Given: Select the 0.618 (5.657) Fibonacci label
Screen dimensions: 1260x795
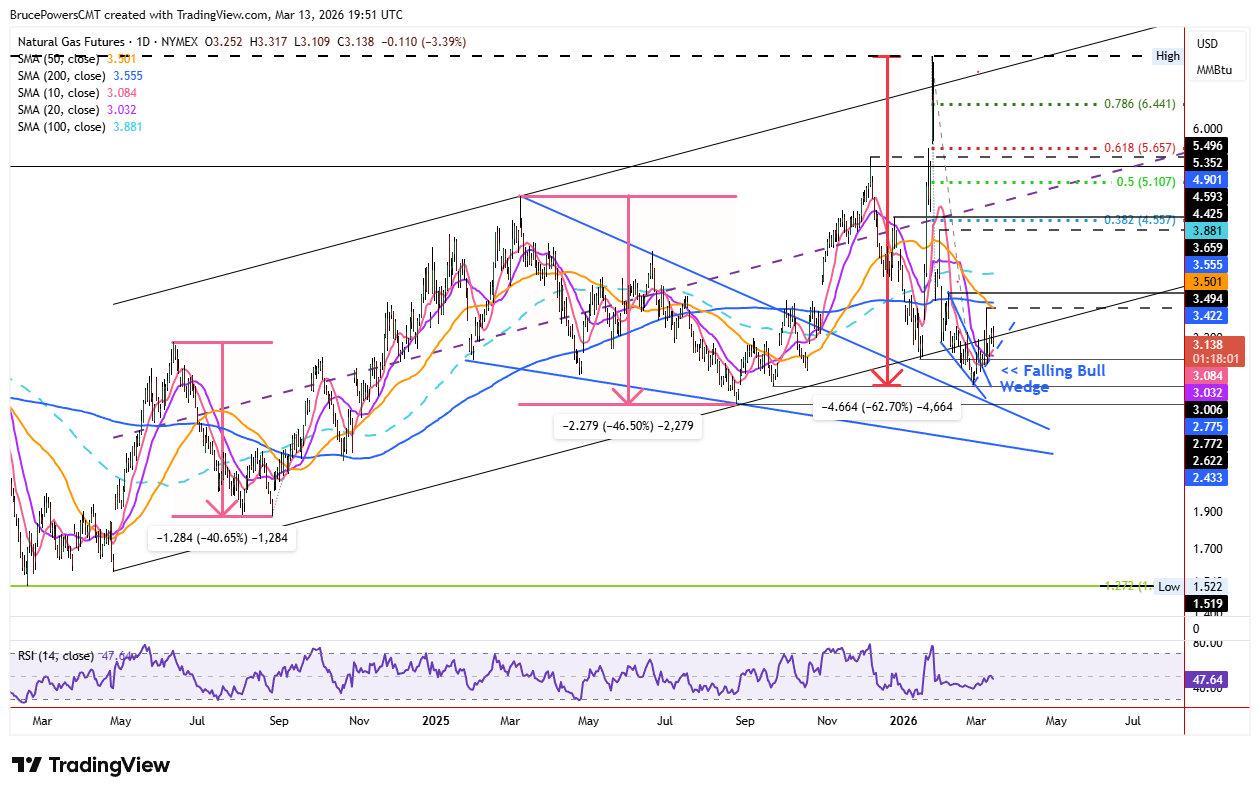Looking at the screenshot, I should tap(1140, 147).
